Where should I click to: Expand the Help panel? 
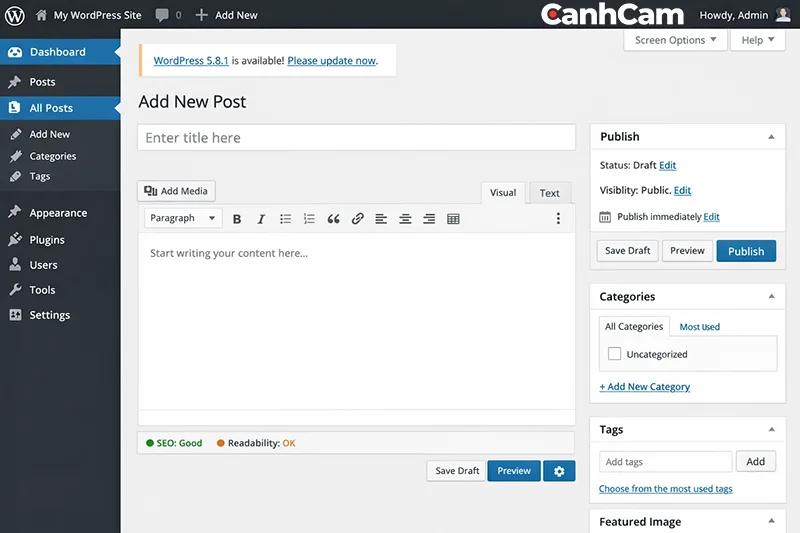click(x=758, y=40)
